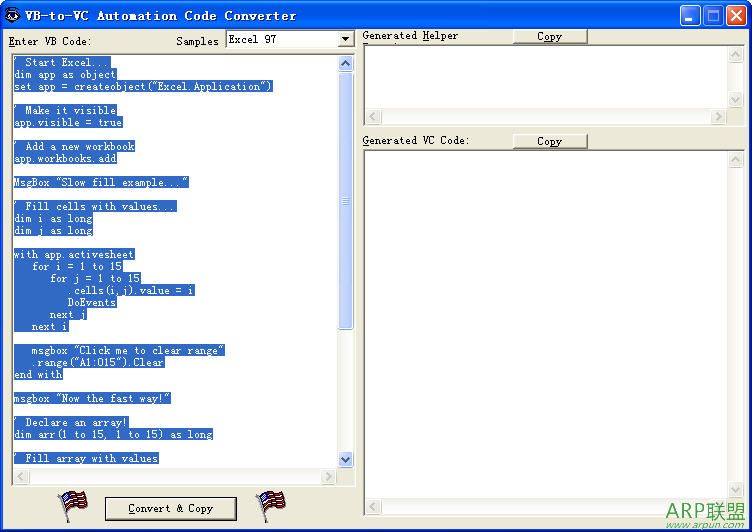752x532 pixels.
Task: Click inside the Generated Helper text area
Action: [x=546, y=77]
